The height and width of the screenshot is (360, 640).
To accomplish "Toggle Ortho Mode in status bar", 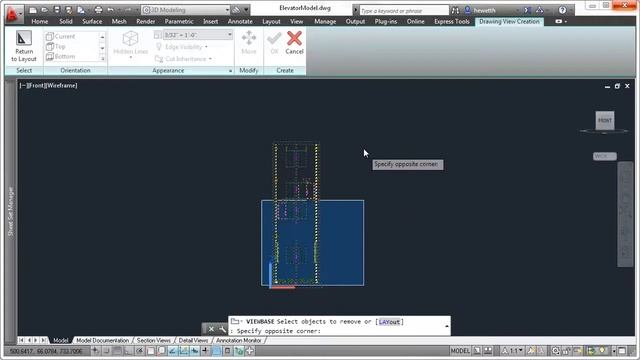I will point(129,351).
